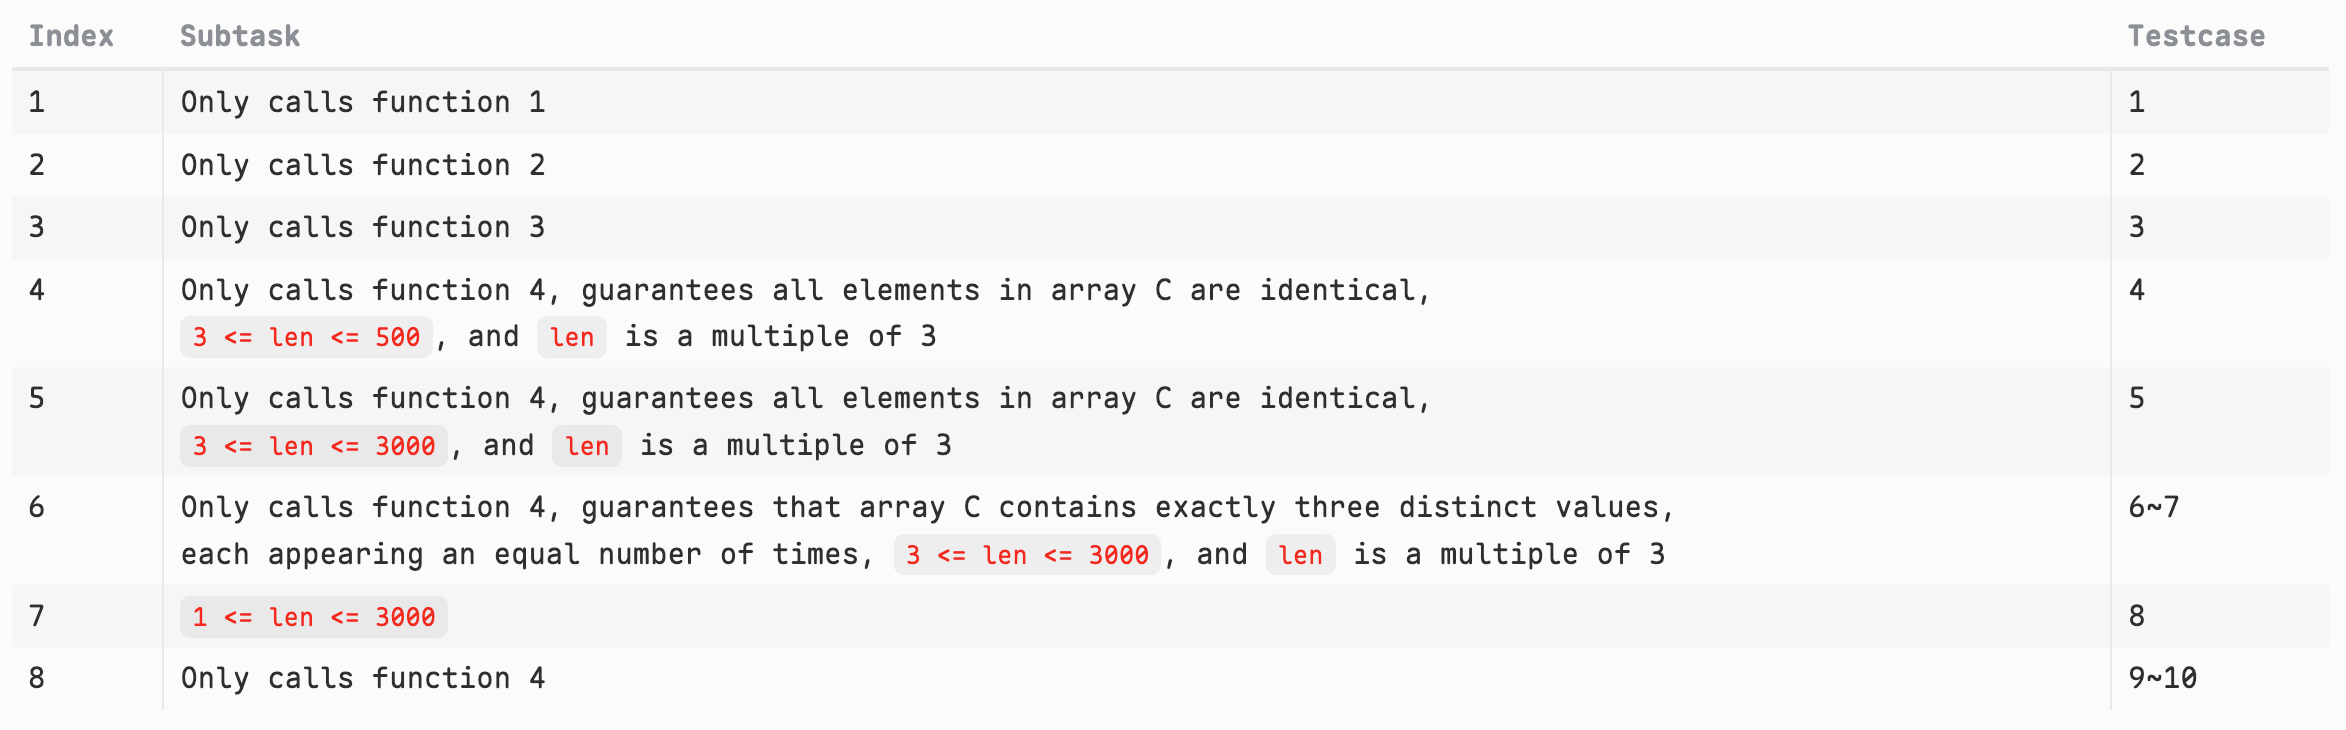2346x730 pixels.
Task: Click the 'len' code tag in subtask 6
Action: tap(1300, 555)
